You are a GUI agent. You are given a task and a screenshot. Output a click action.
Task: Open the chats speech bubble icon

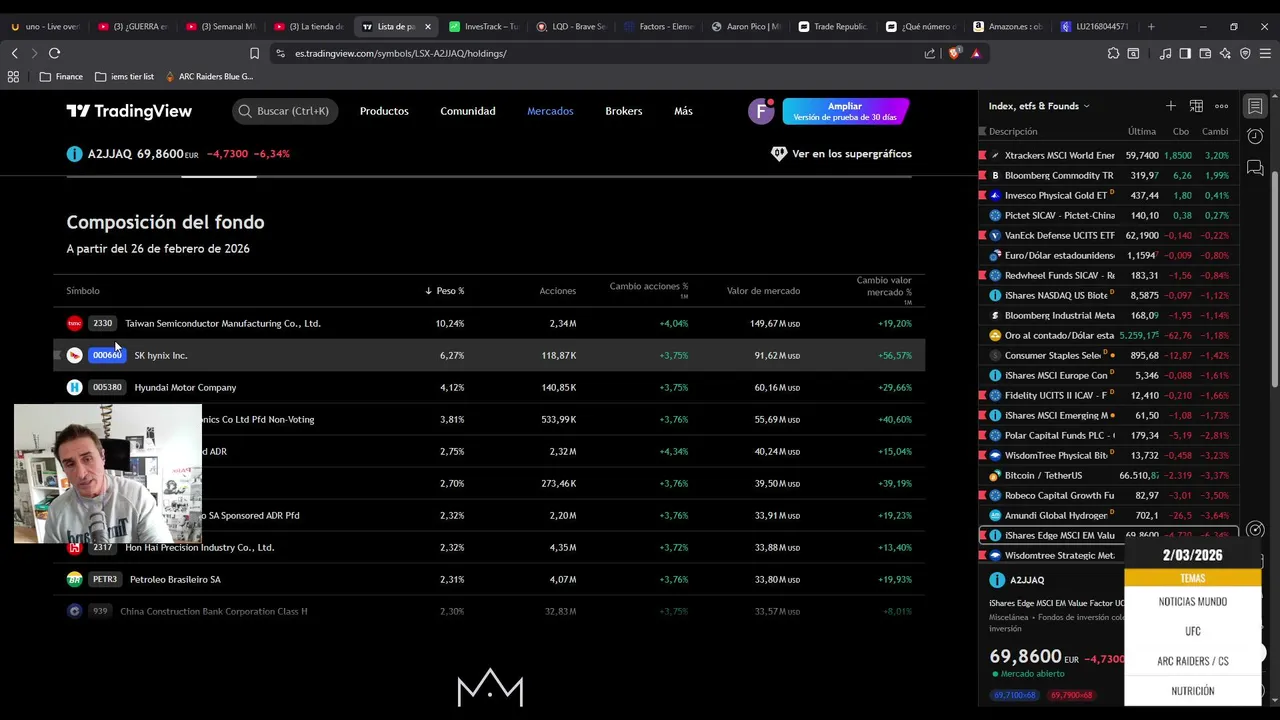point(1255,167)
